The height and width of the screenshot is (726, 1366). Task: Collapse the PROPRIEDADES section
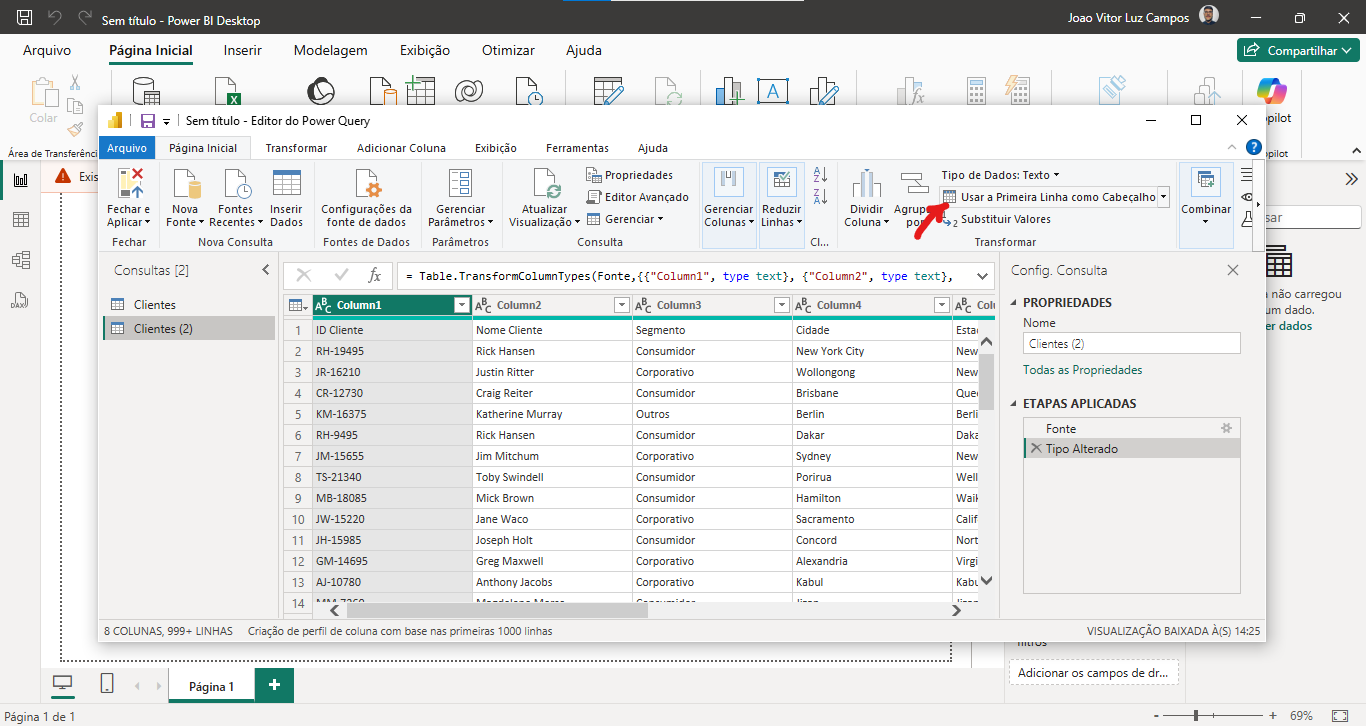point(1013,303)
